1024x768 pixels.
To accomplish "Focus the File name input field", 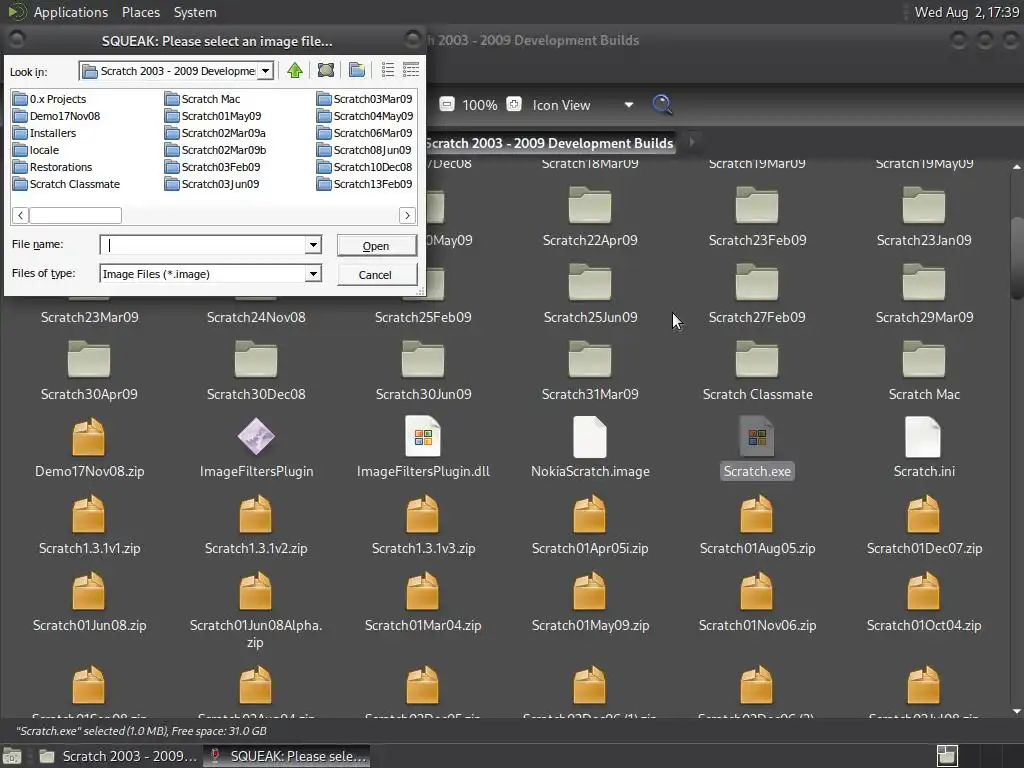I will tap(203, 244).
